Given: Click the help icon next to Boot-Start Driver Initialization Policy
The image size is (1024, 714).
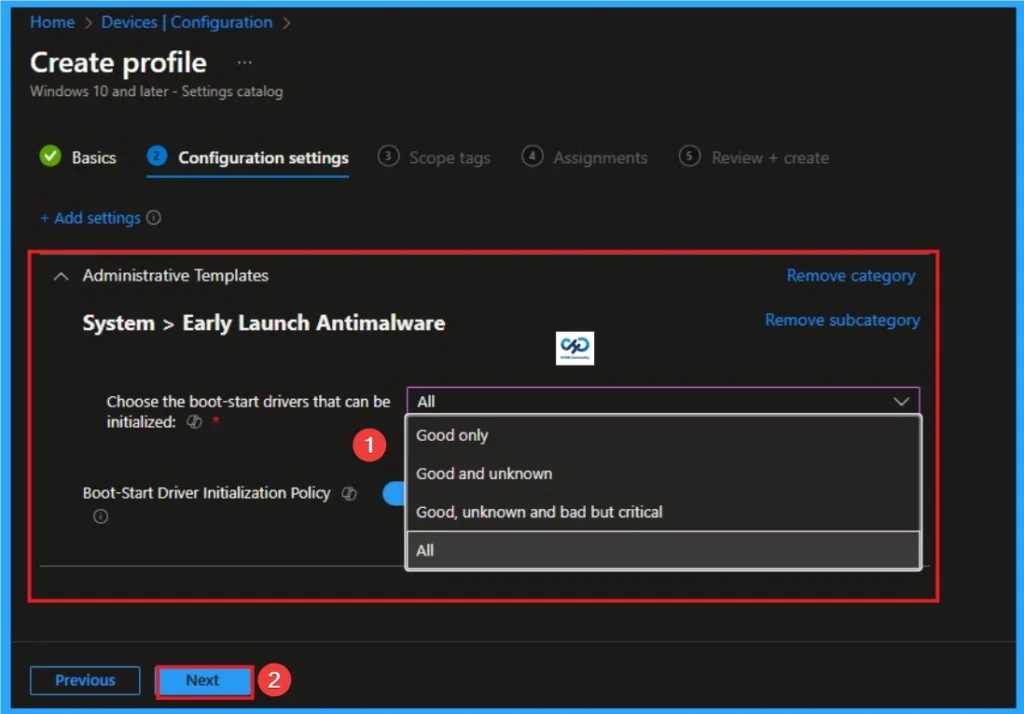Looking at the screenshot, I should (347, 493).
